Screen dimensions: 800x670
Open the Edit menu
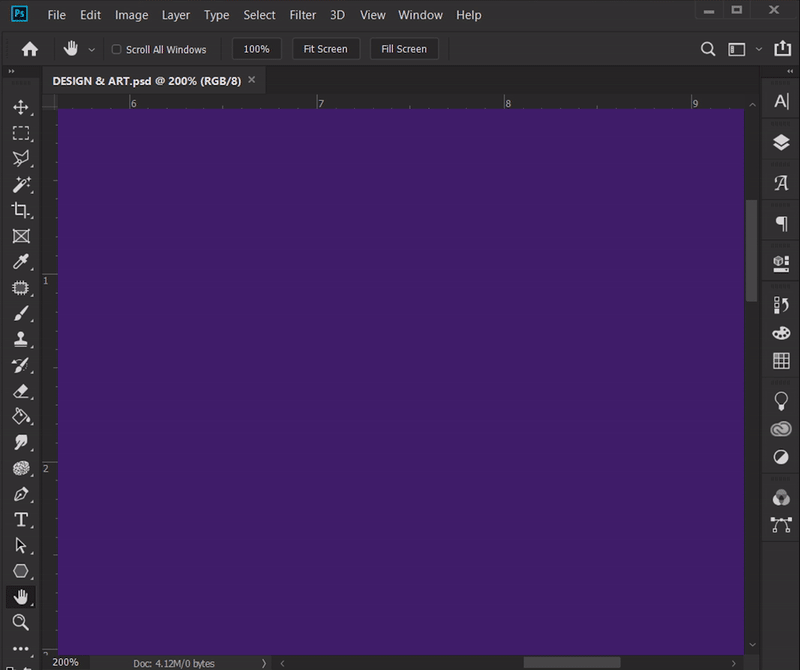point(90,15)
